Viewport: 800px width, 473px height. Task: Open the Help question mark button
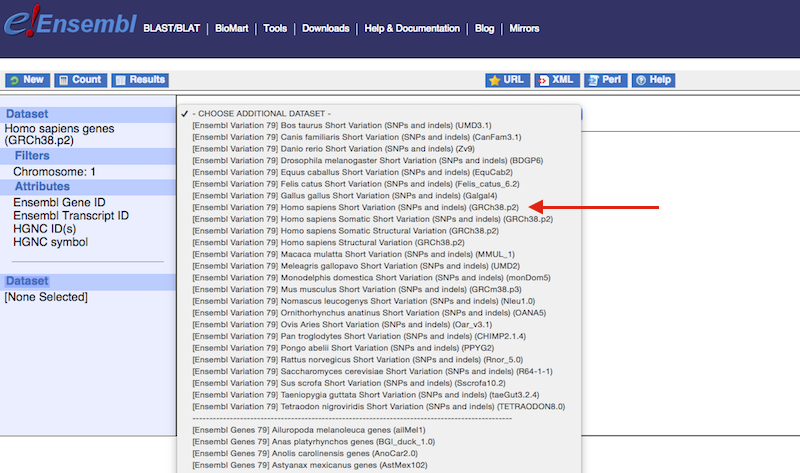pos(640,80)
